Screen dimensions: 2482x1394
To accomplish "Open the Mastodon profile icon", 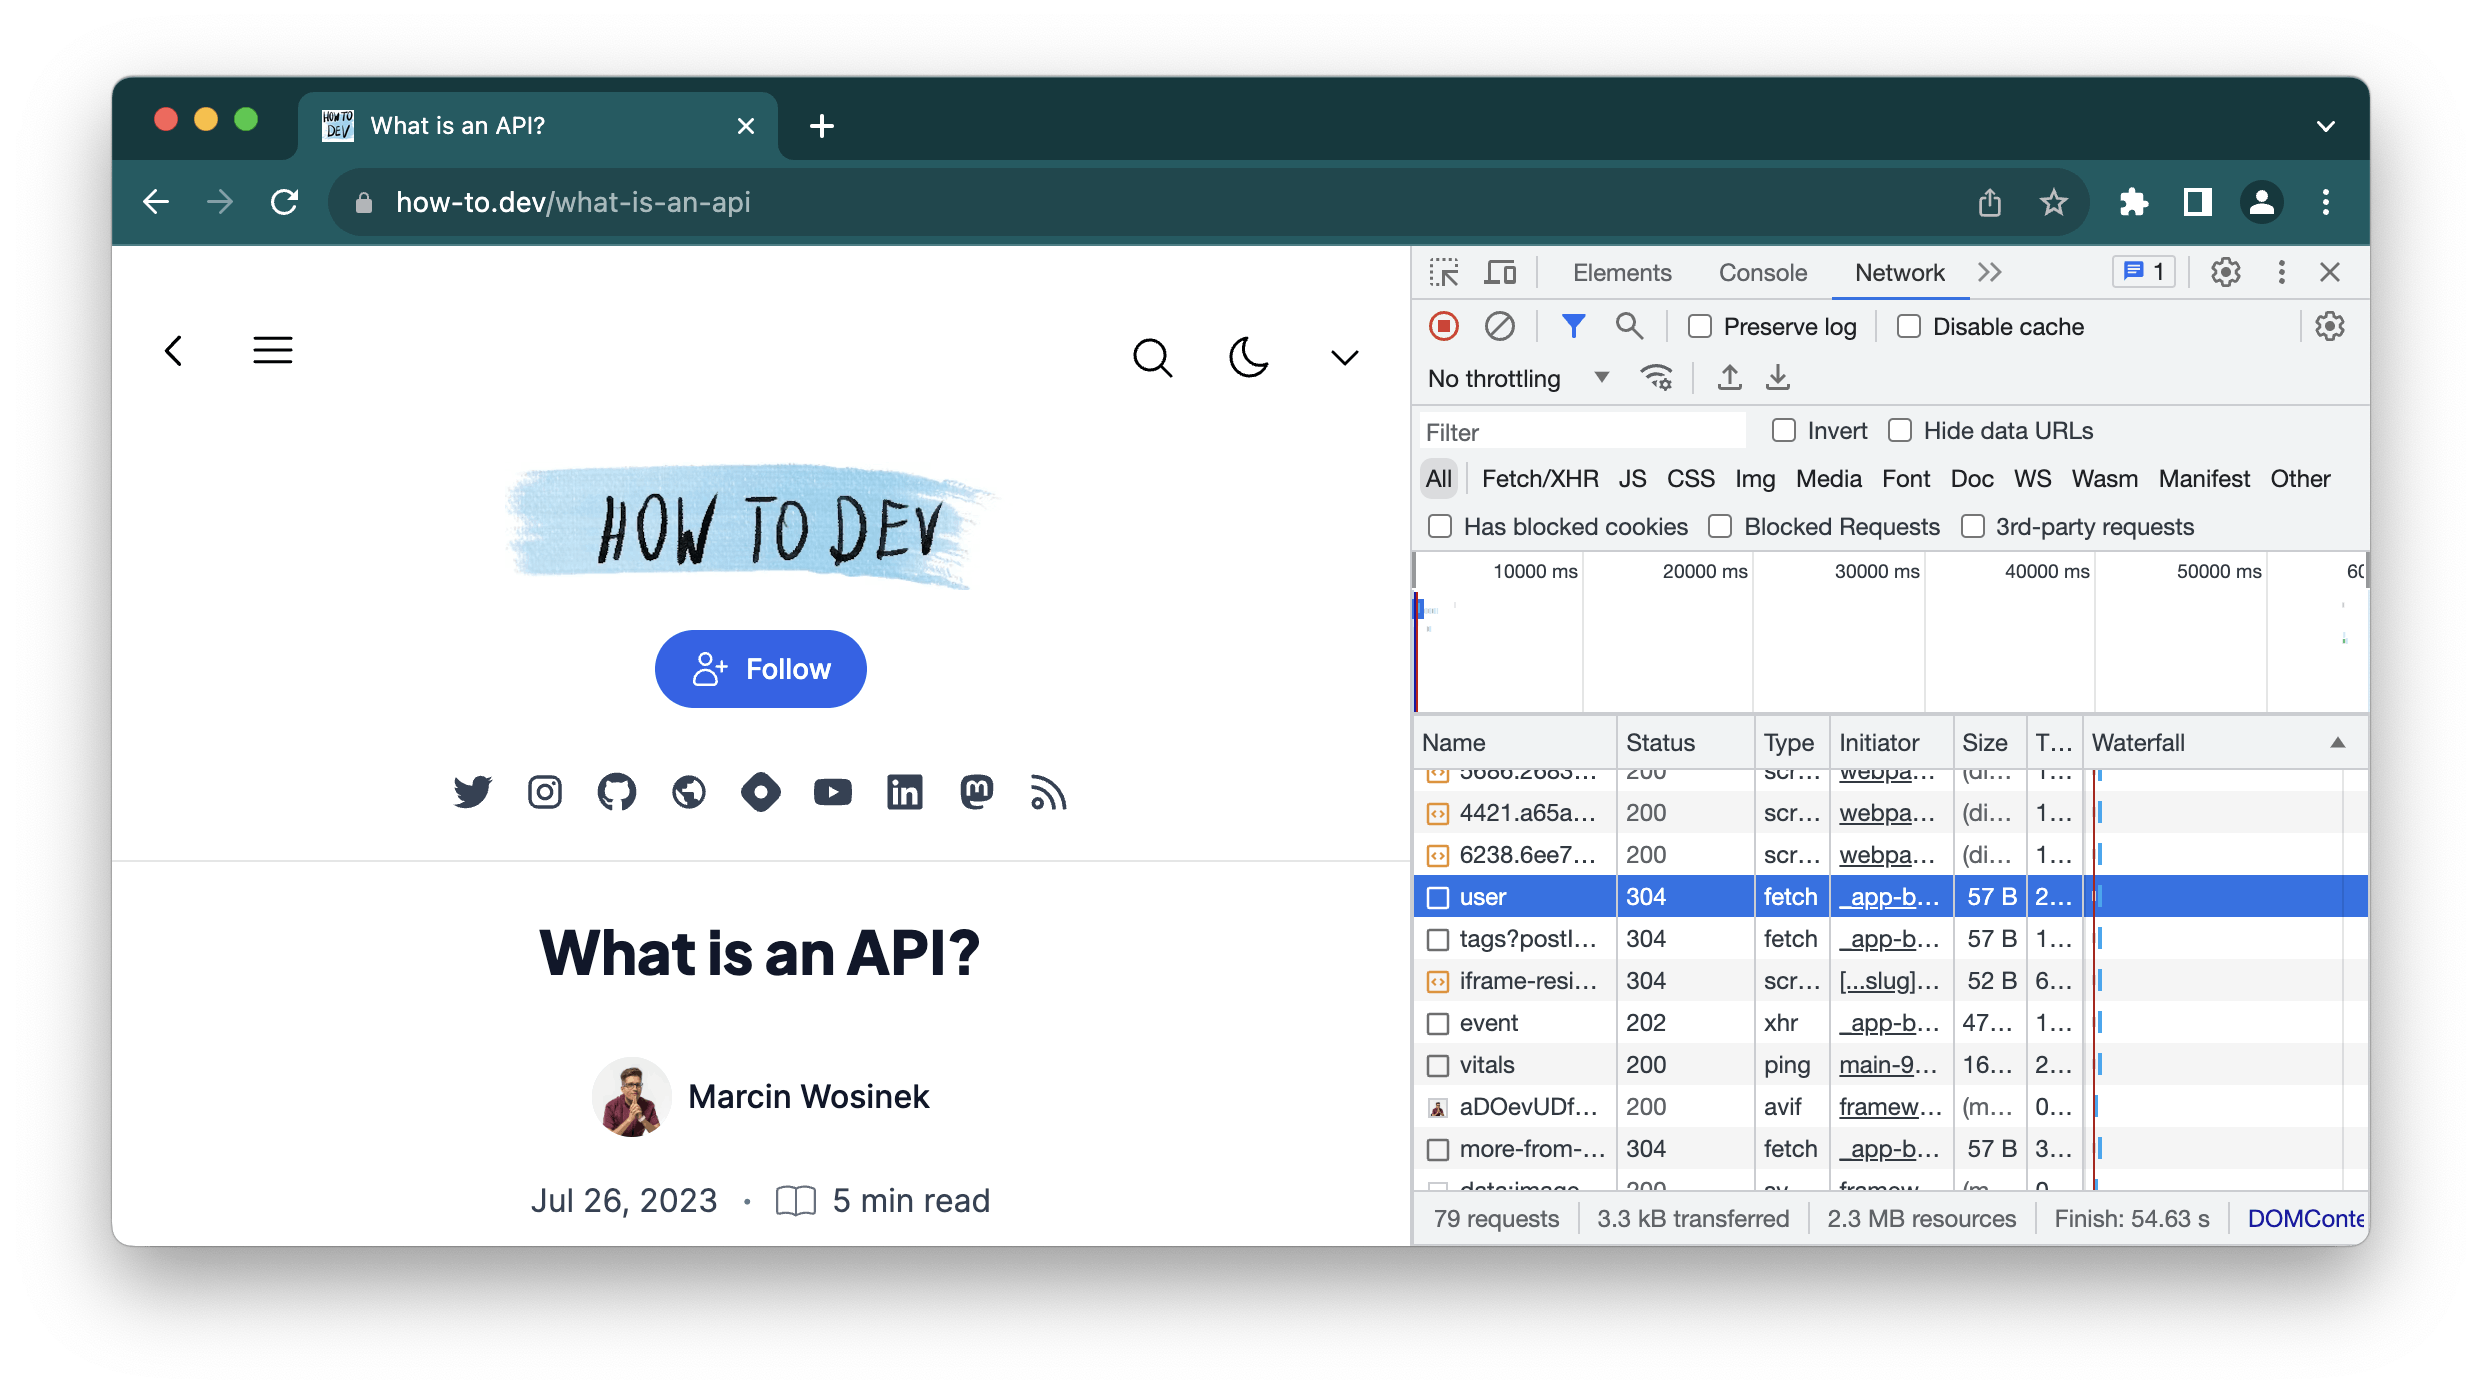I will 976,792.
